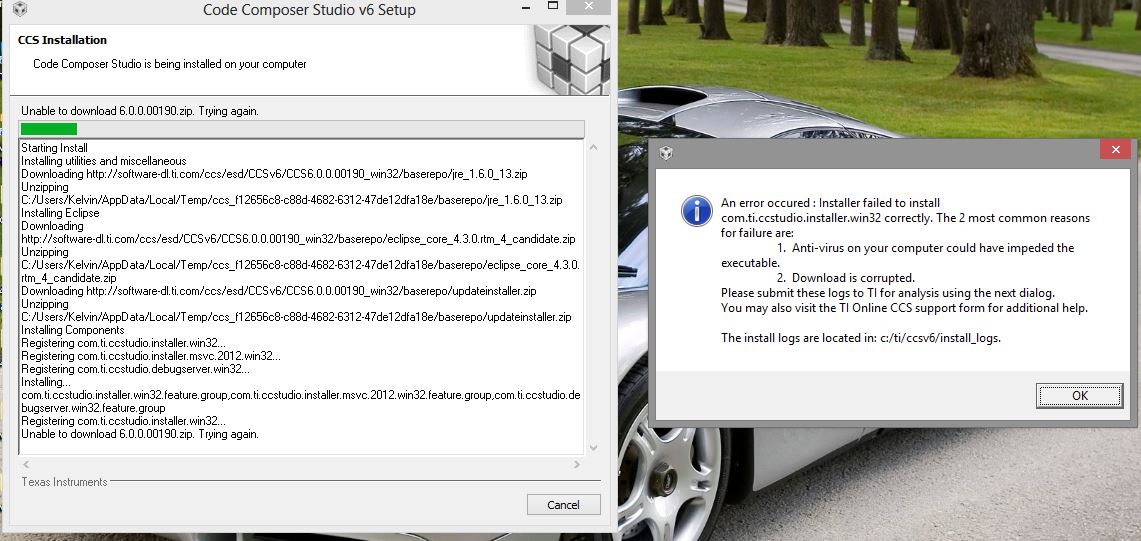Click the error dialog title bar cube icon

pos(665,152)
